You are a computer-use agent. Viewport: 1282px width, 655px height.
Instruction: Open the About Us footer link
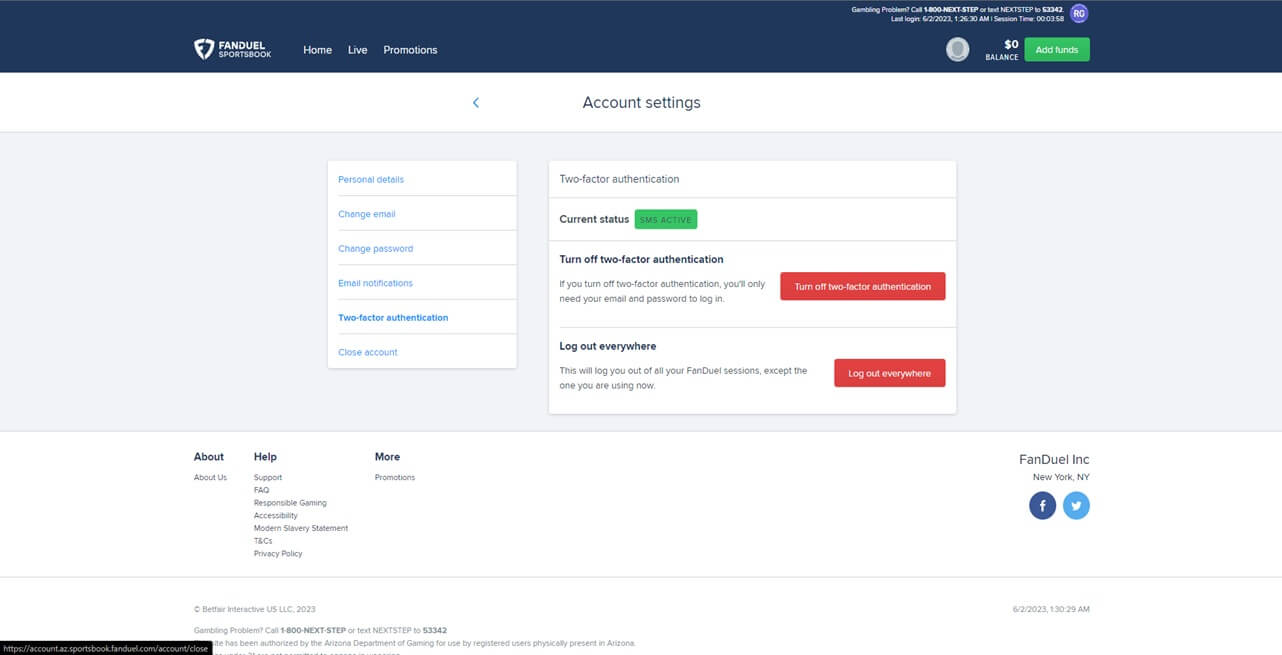tap(210, 477)
